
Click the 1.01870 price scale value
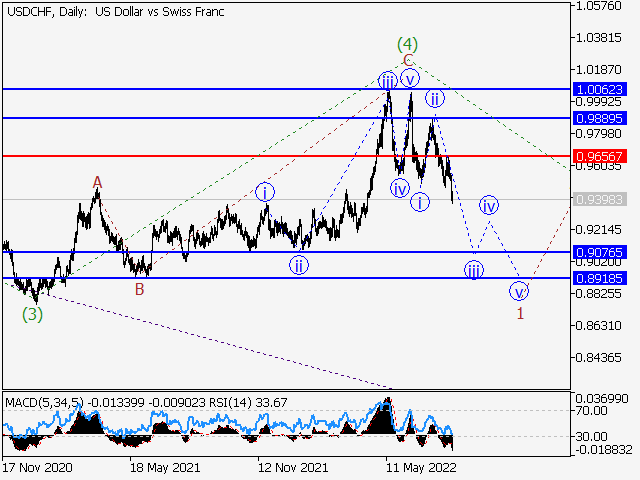(598, 69)
